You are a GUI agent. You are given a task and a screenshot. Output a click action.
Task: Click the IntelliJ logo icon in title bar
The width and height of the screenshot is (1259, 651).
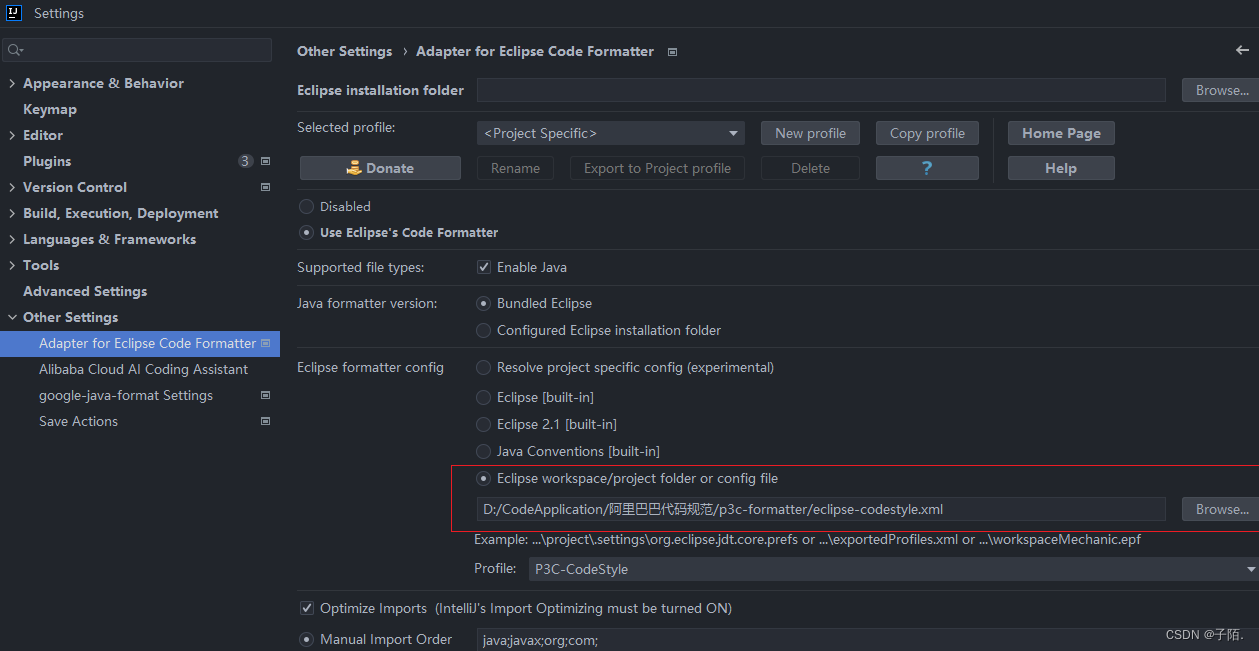coord(14,13)
